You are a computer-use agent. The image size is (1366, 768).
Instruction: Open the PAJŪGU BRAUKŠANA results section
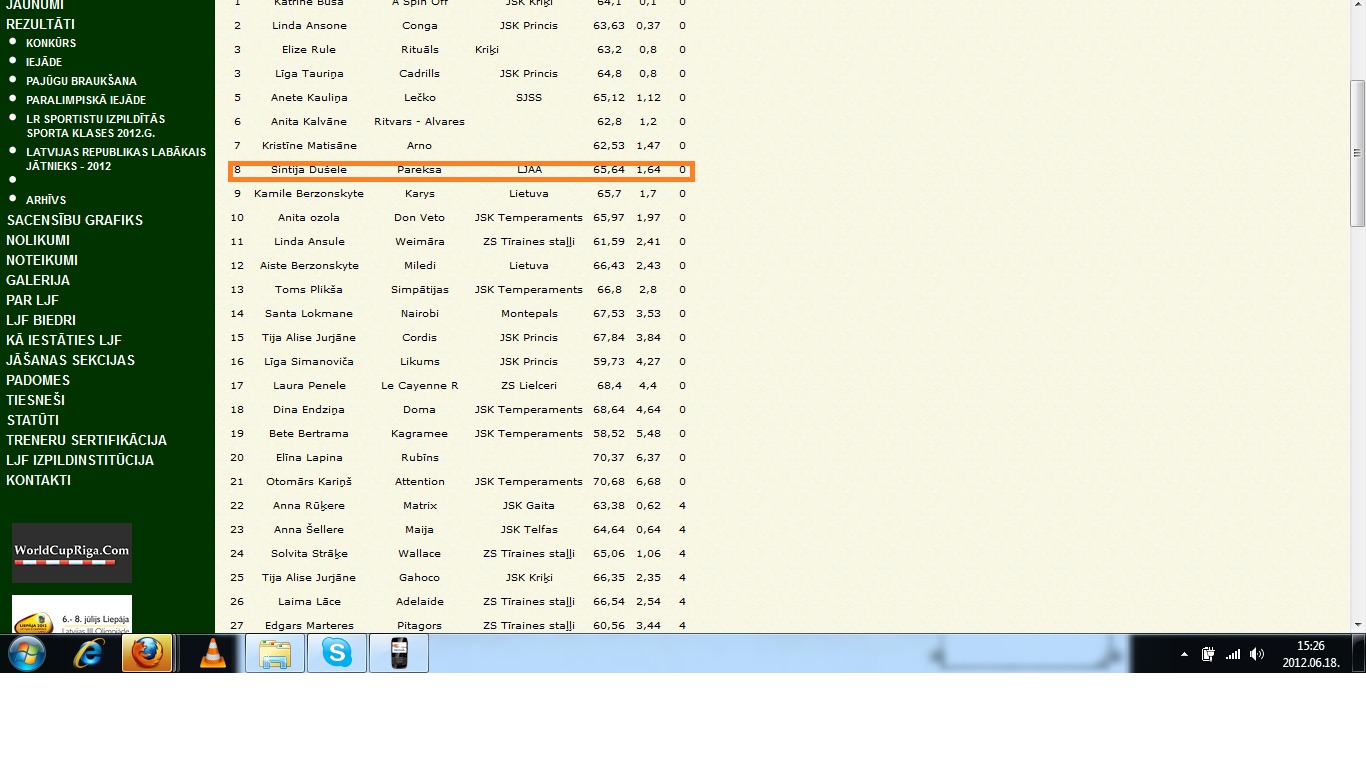point(81,81)
